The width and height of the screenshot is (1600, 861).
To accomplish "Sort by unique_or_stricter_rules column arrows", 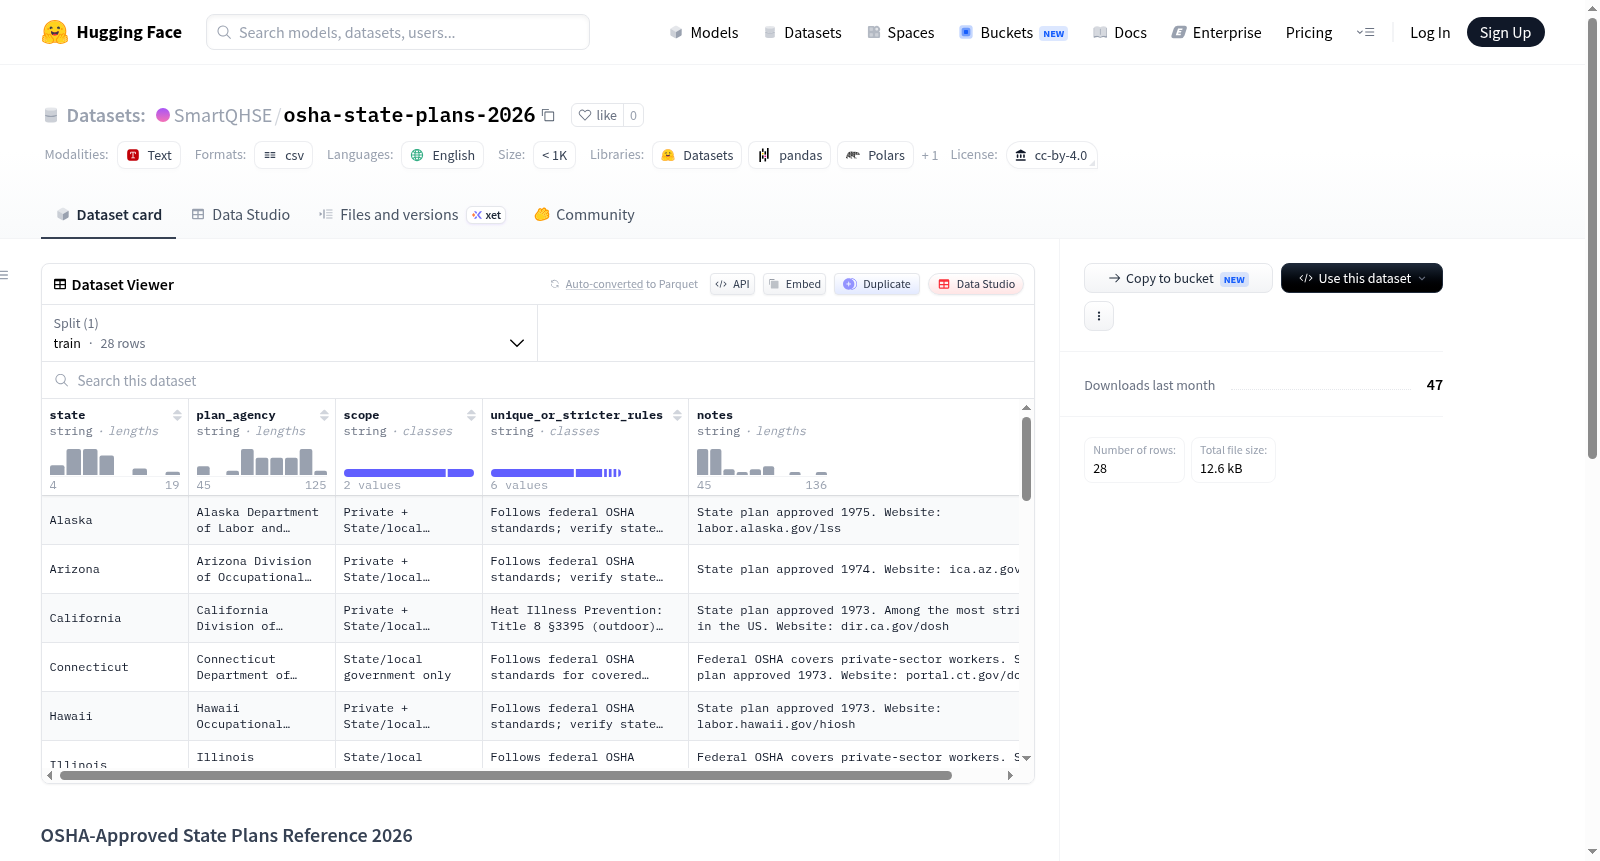I will 677,415.
